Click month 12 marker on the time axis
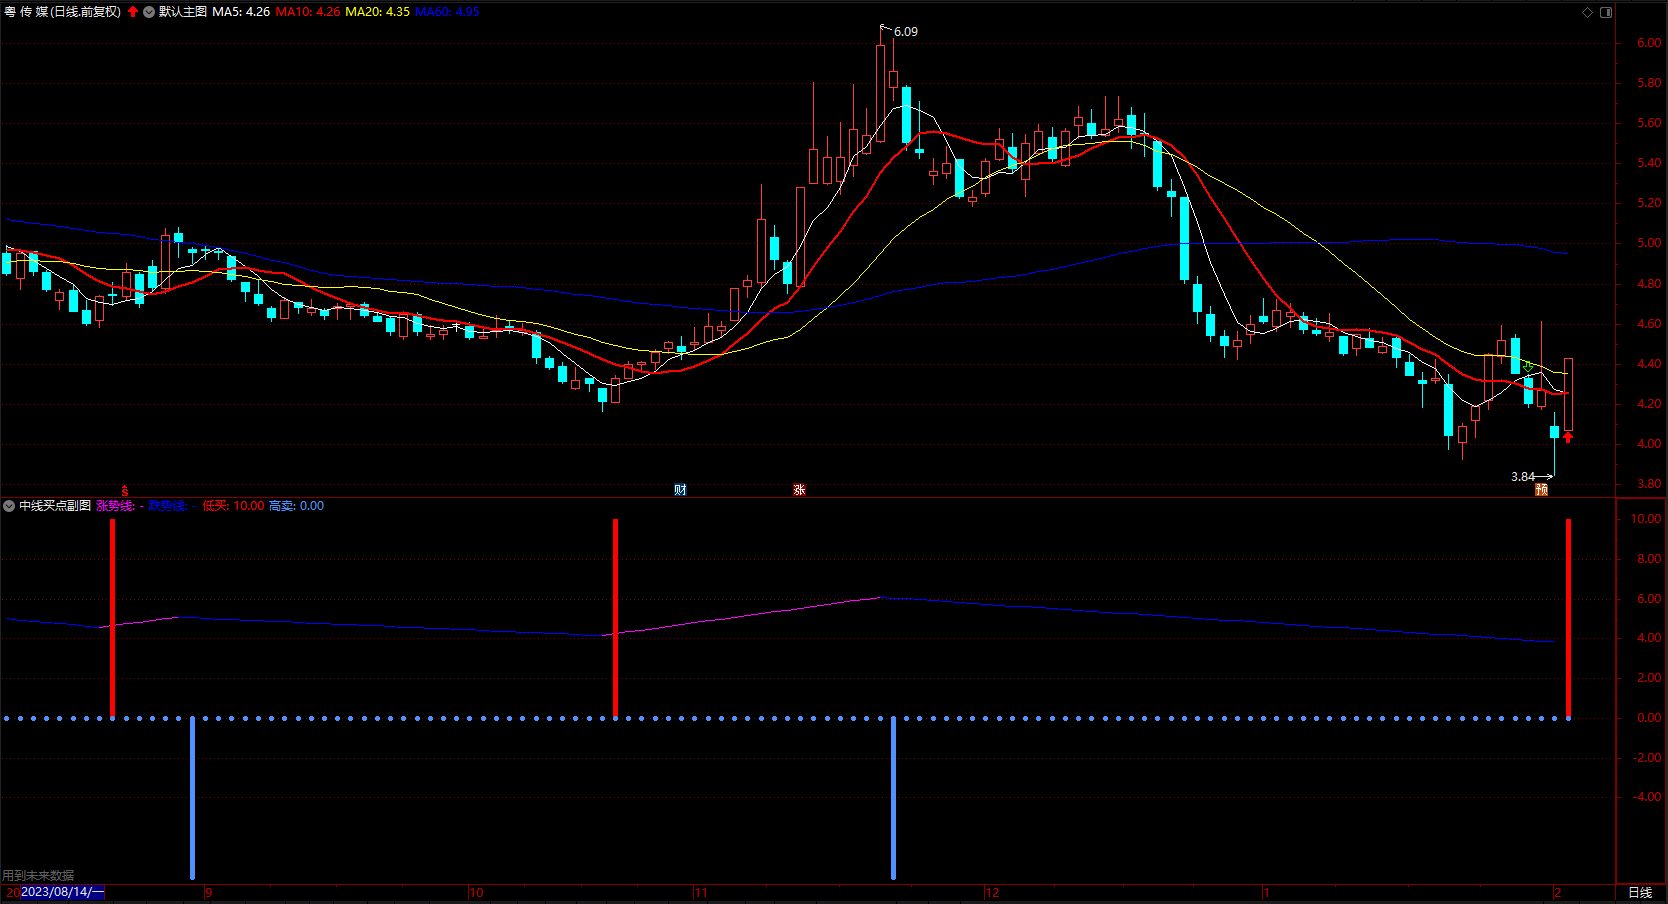The image size is (1668, 904). 992,893
